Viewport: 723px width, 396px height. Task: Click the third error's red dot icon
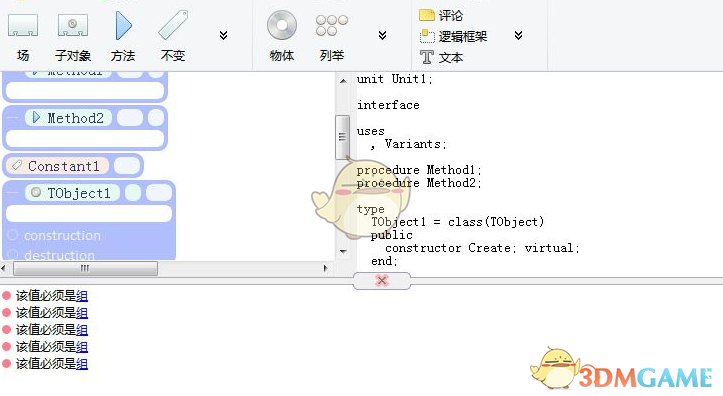tap(6, 329)
